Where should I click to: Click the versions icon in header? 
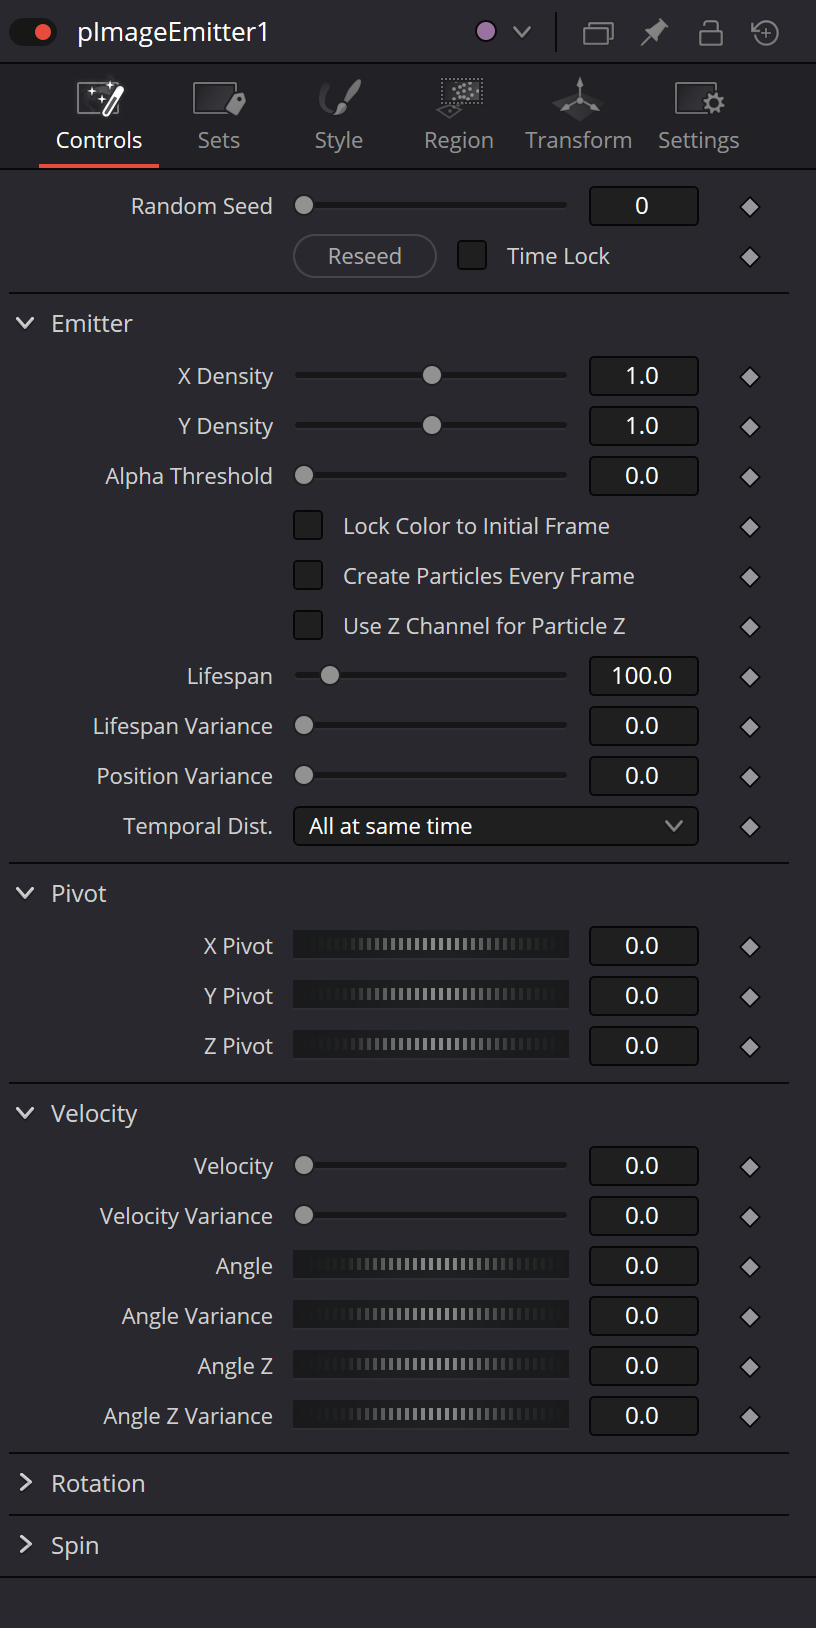(x=598, y=33)
